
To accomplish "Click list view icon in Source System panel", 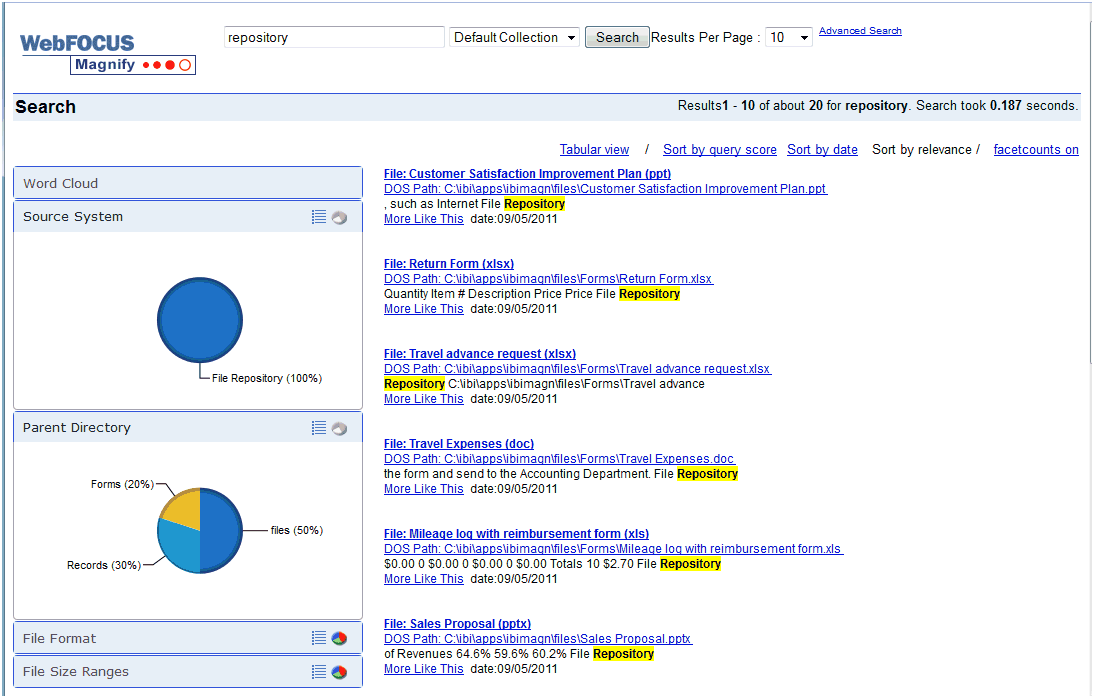I will coord(319,217).
